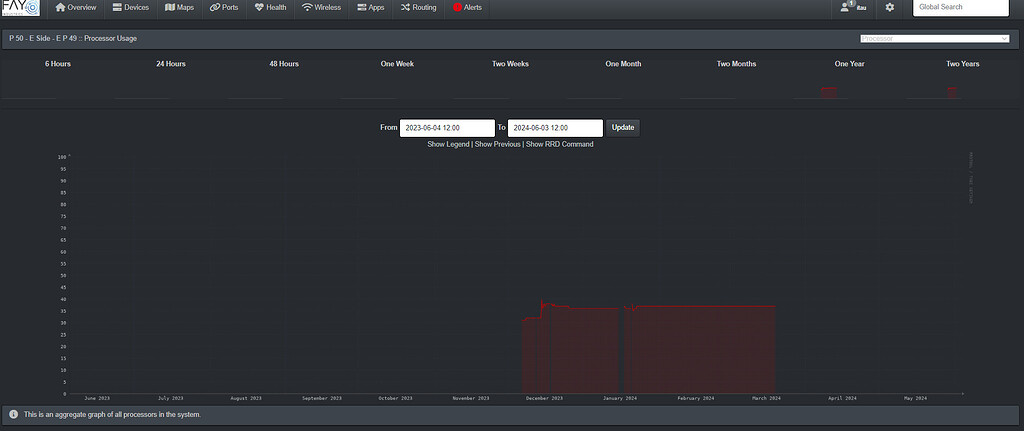
Task: Open the settings gear menu
Action: click(889, 7)
